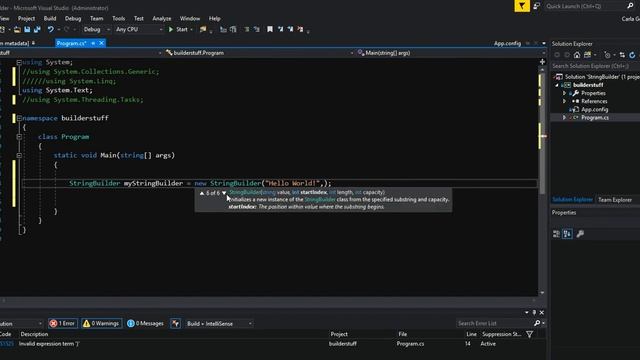Image resolution: width=640 pixels, height=360 pixels.
Task: Click the Undo arrow icon
Action: tap(51, 29)
